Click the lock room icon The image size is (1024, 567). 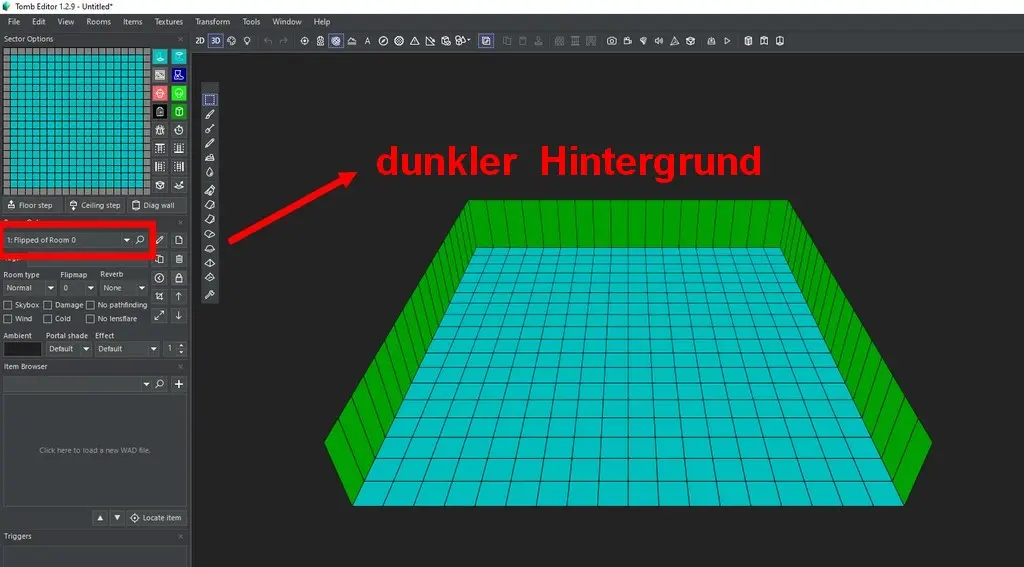point(178,278)
